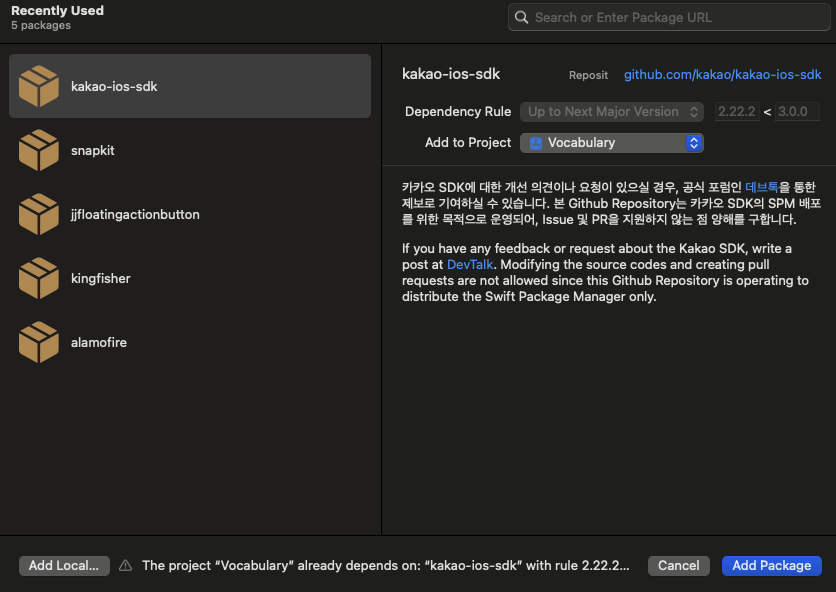Image resolution: width=836 pixels, height=592 pixels.
Task: Click the kakao-ios-sdk package box icon
Action: tap(39, 86)
